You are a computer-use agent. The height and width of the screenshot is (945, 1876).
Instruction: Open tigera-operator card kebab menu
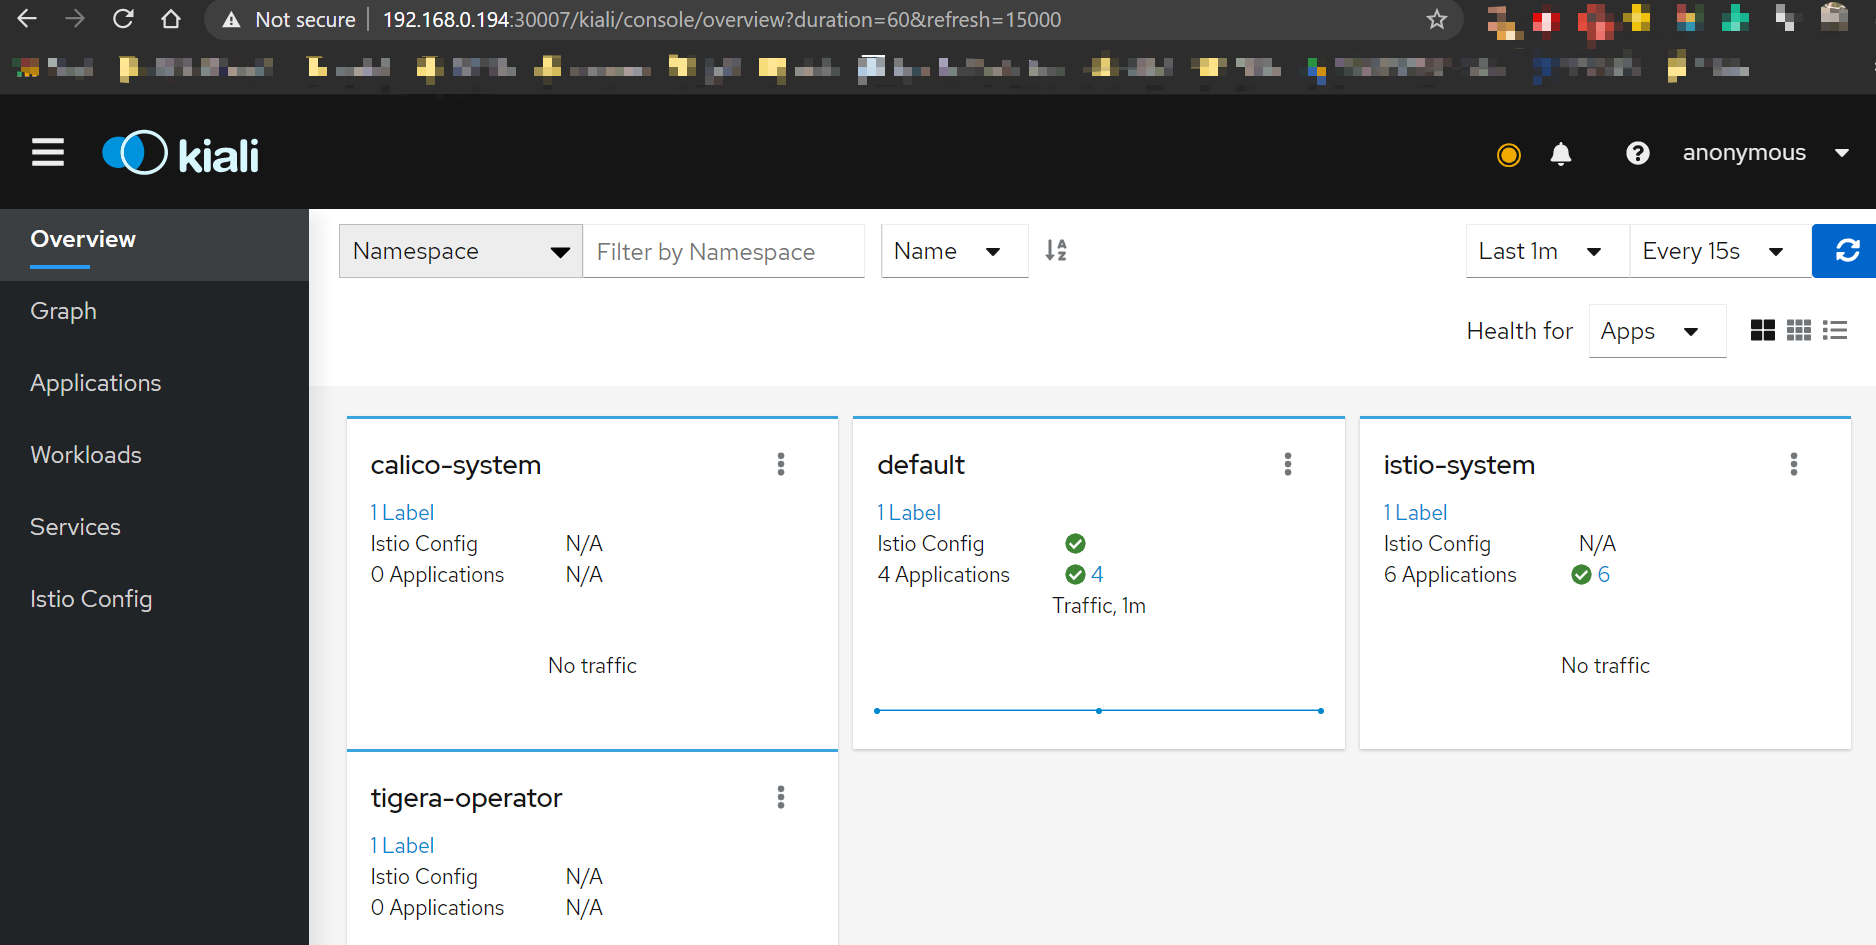[781, 797]
